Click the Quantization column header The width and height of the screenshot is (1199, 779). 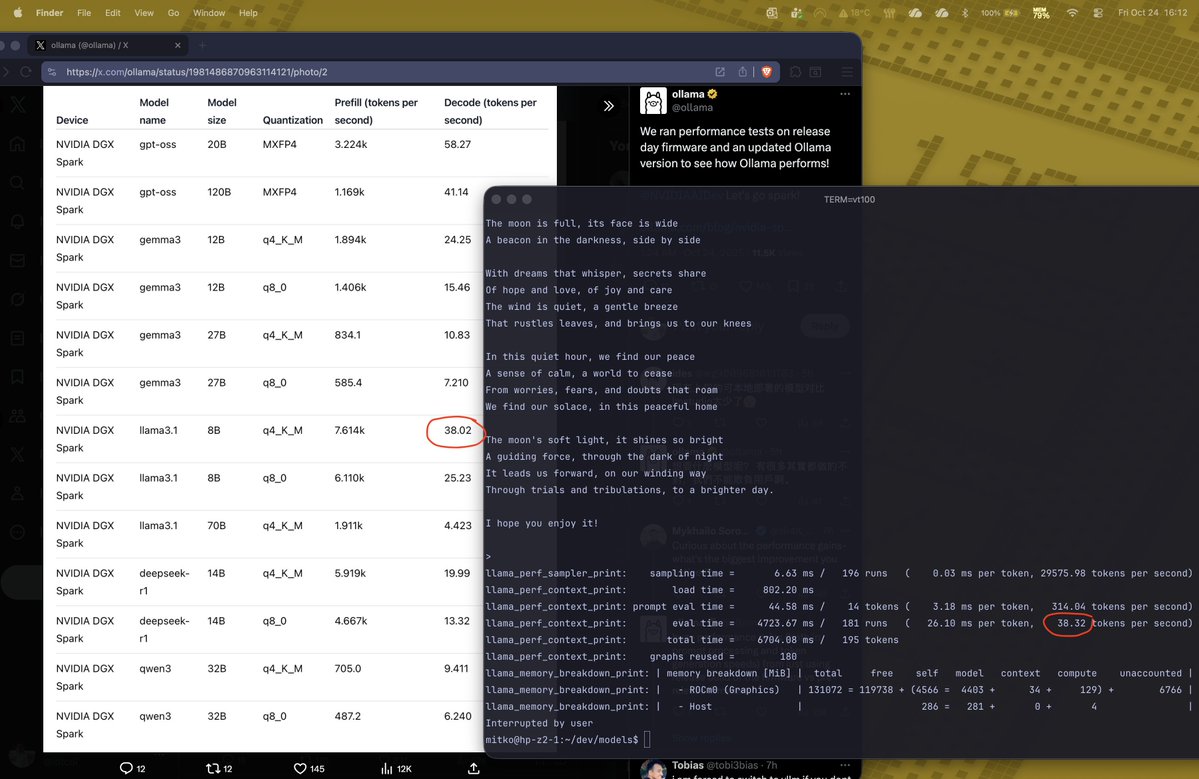[293, 120]
